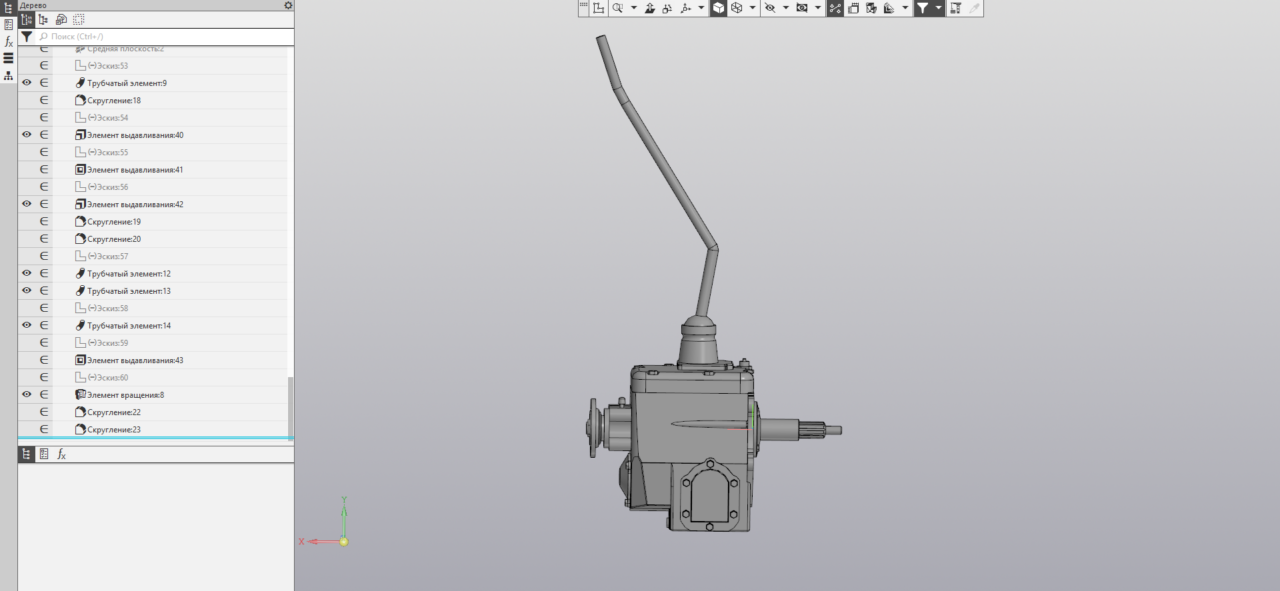Open the tree panel settings gear

coord(288,5)
